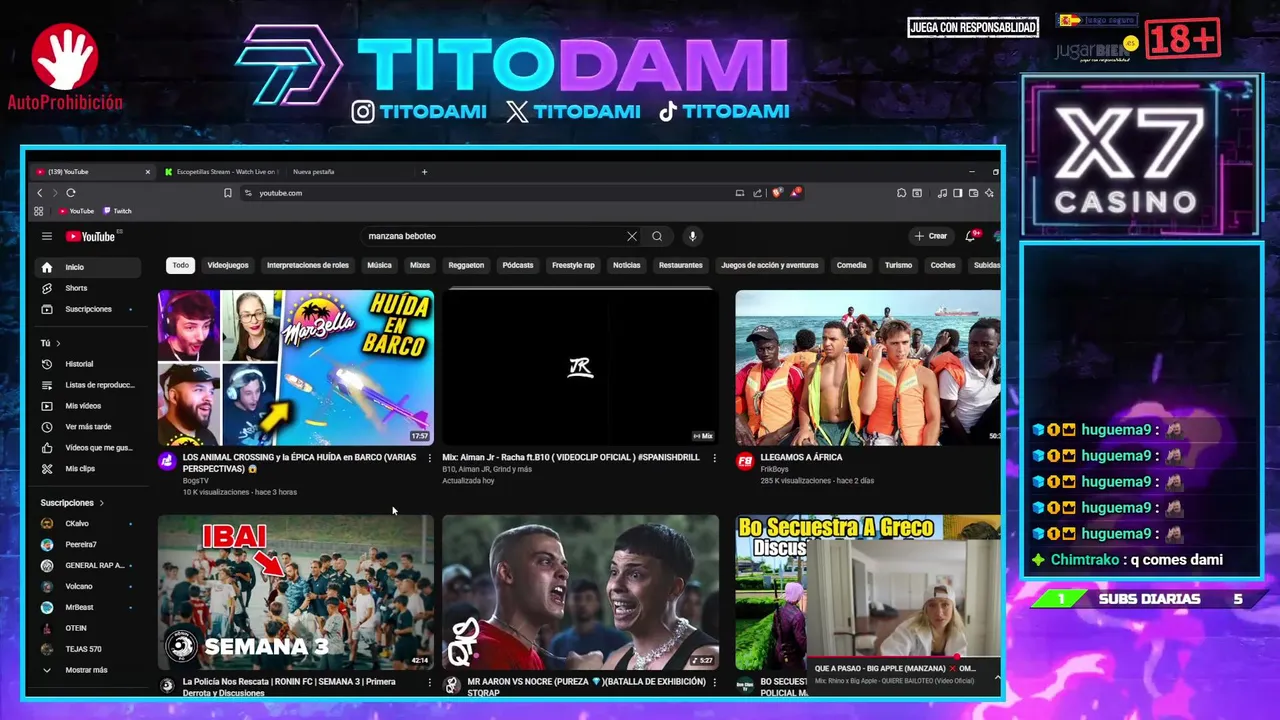Viewport: 1280px width, 720px height.
Task: Open a new browser tab with plus
Action: pos(424,172)
